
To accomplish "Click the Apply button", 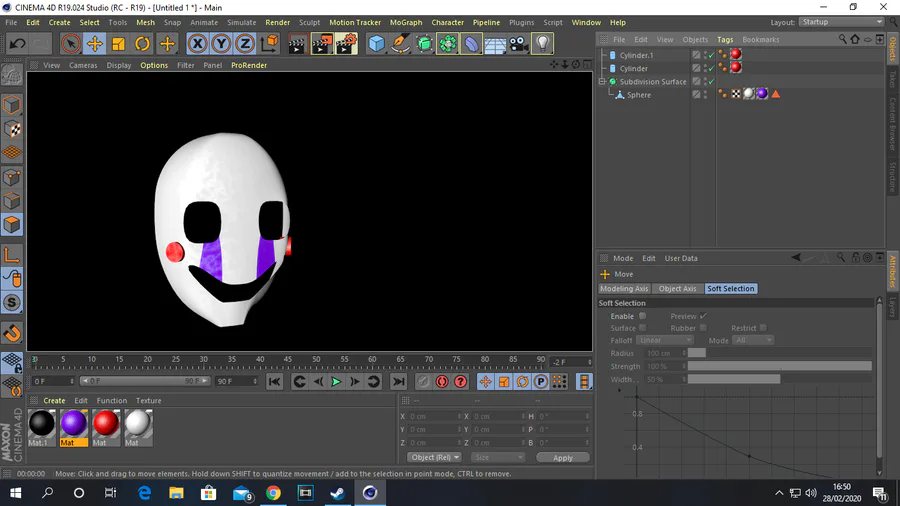I will tap(563, 458).
